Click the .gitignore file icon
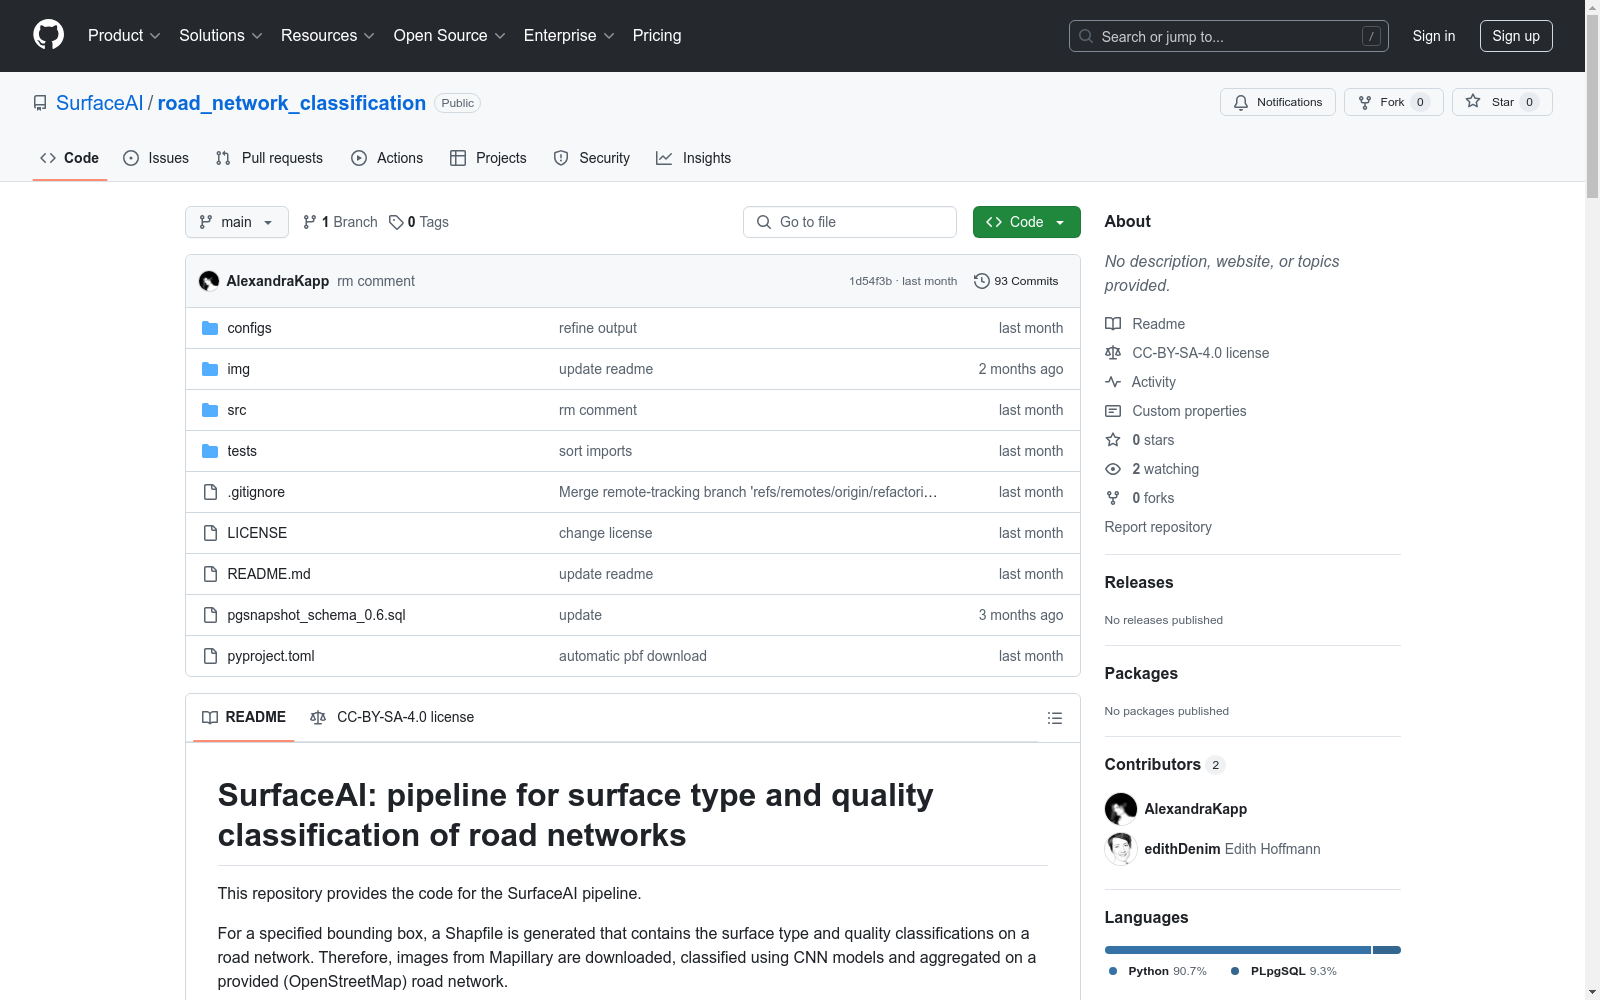Image resolution: width=1600 pixels, height=1000 pixels. tap(210, 492)
